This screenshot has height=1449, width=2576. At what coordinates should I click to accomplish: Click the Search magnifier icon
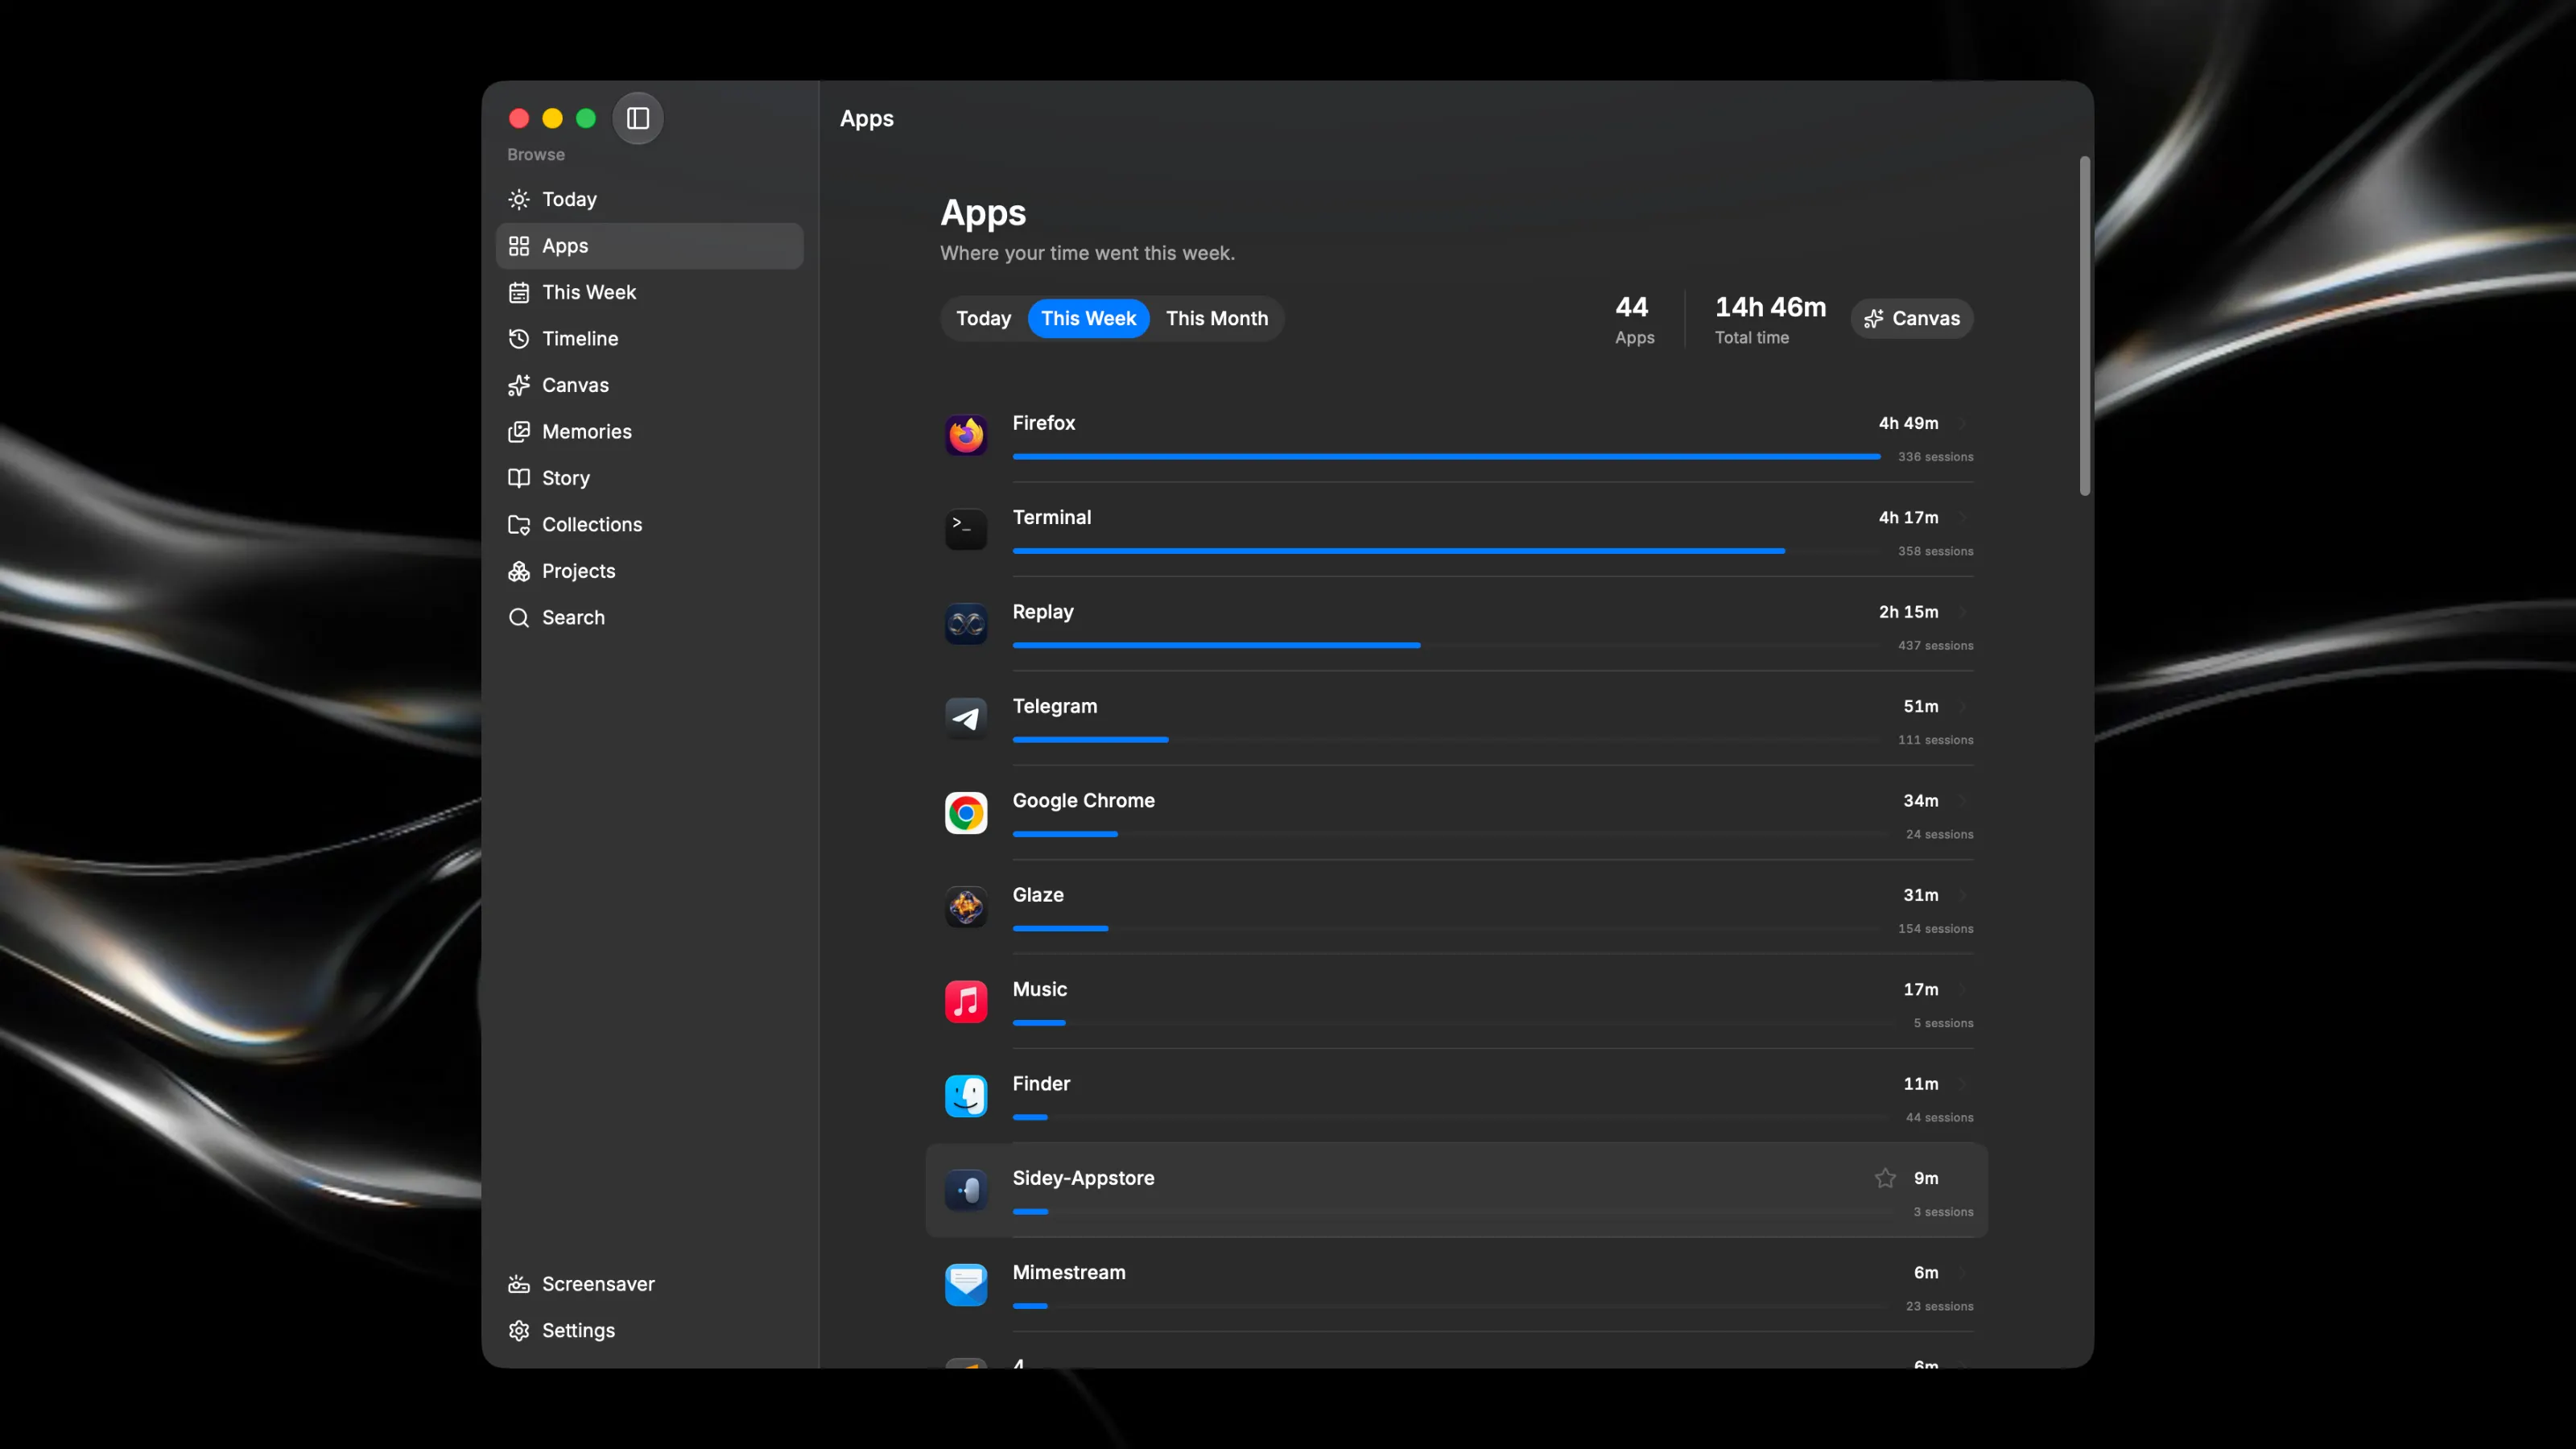click(518, 618)
